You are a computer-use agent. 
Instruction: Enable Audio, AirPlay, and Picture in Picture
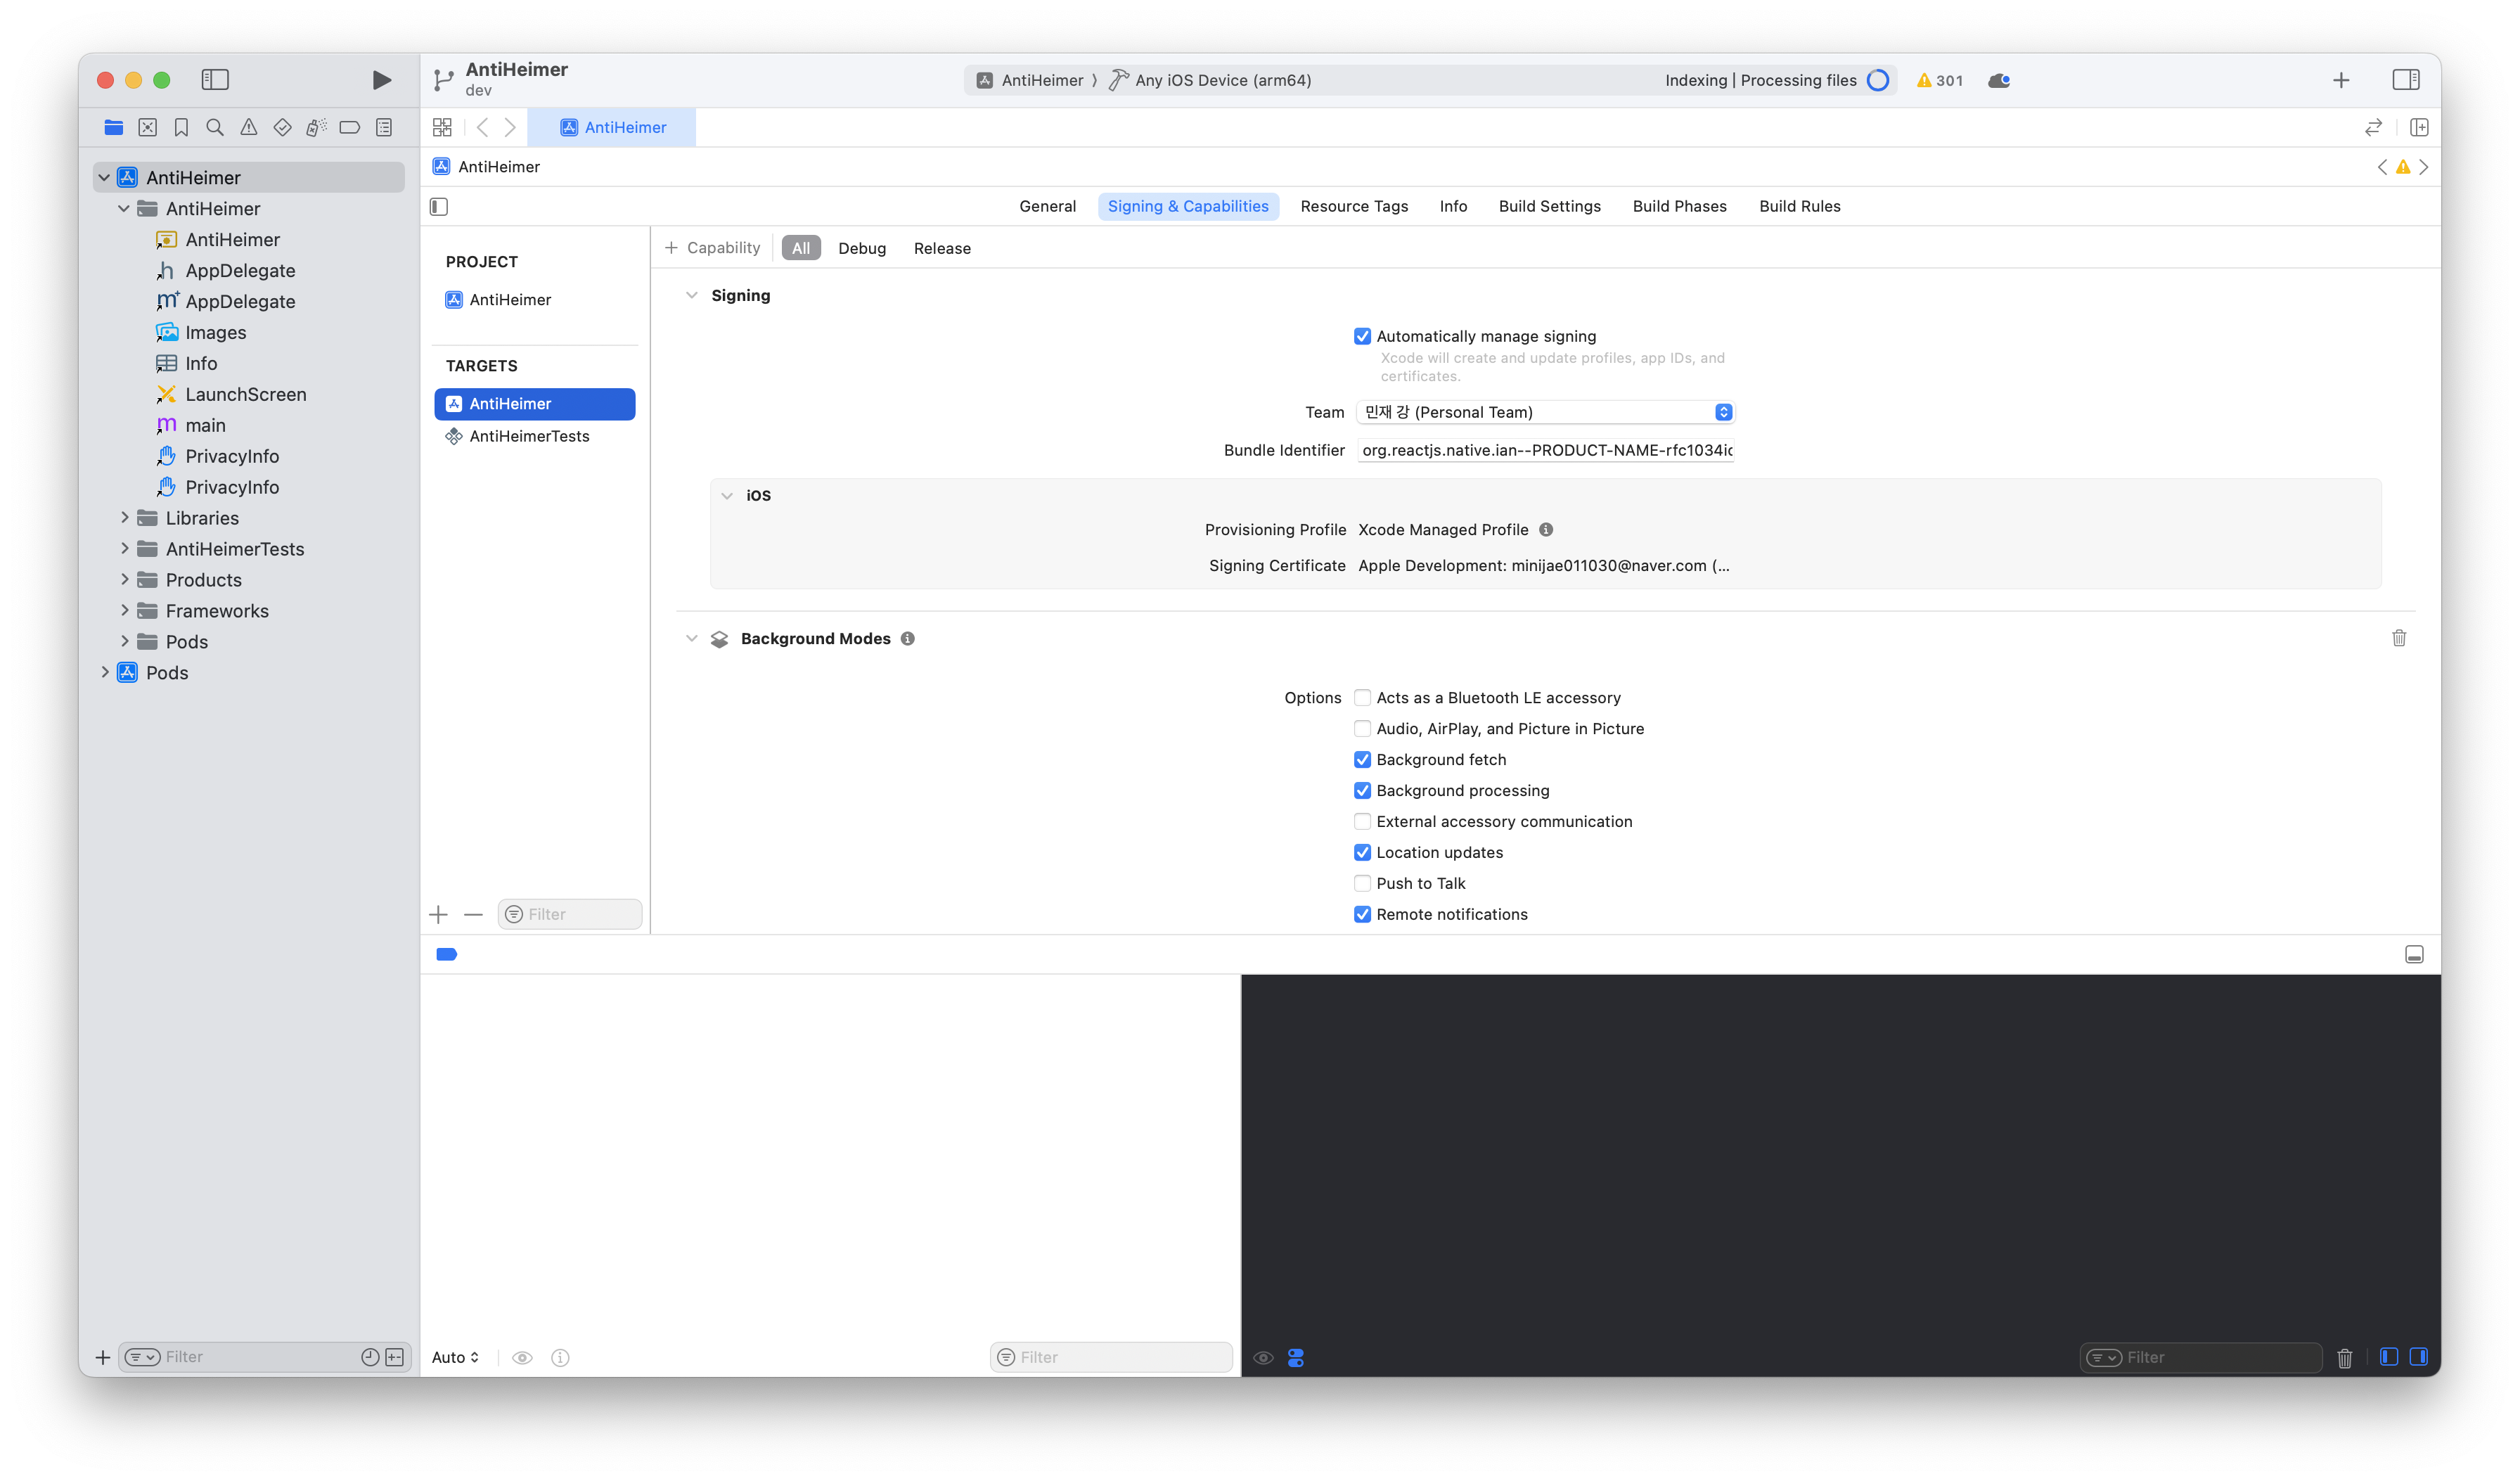click(1362, 729)
